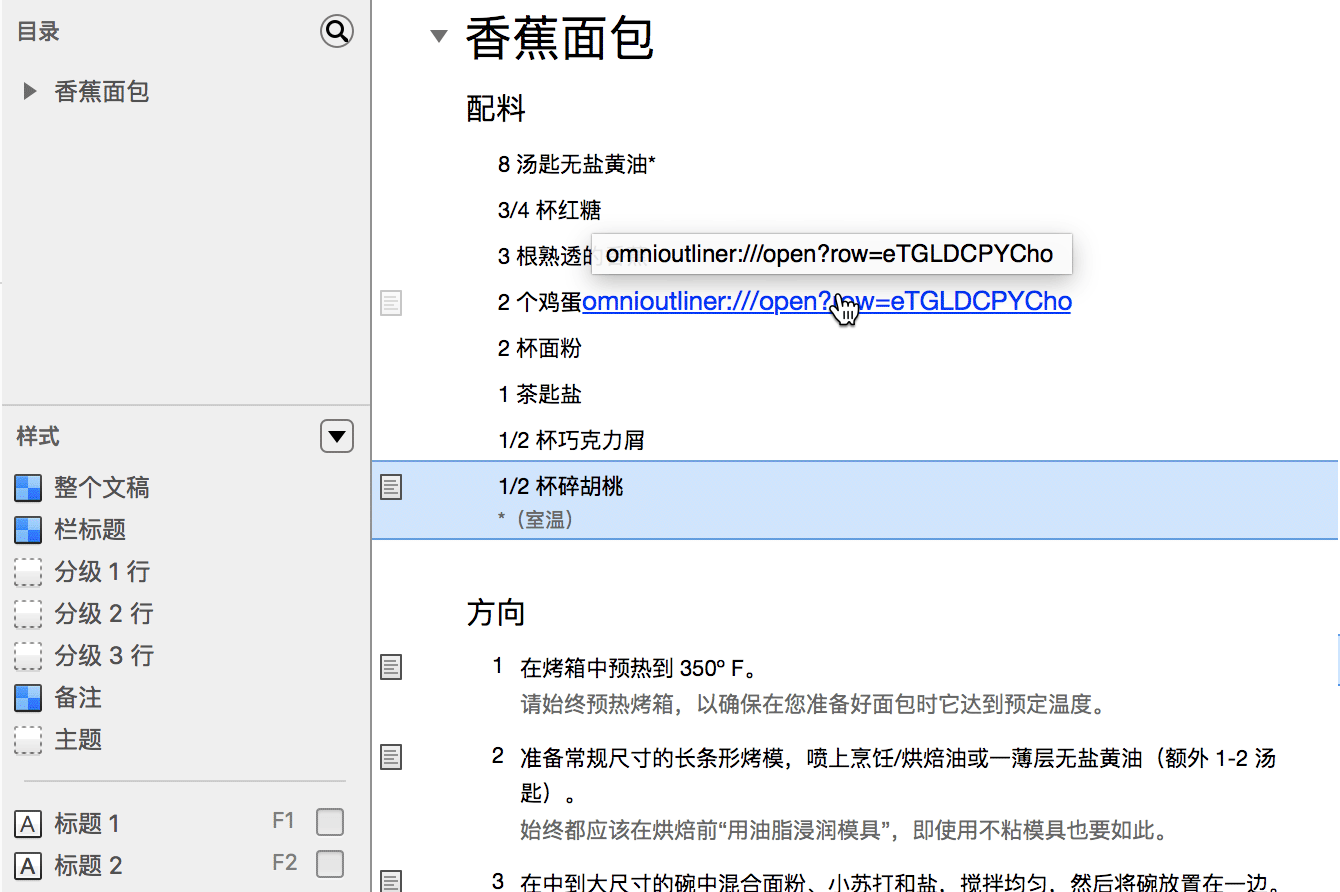The width and height of the screenshot is (1340, 892).
Task: Click the note icon beside step 2 长条形烤模
Action: tap(390, 757)
